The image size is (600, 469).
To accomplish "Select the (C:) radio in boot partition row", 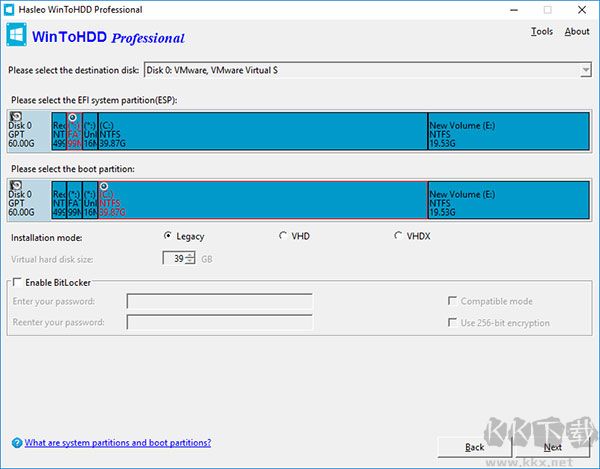I will 104,186.
